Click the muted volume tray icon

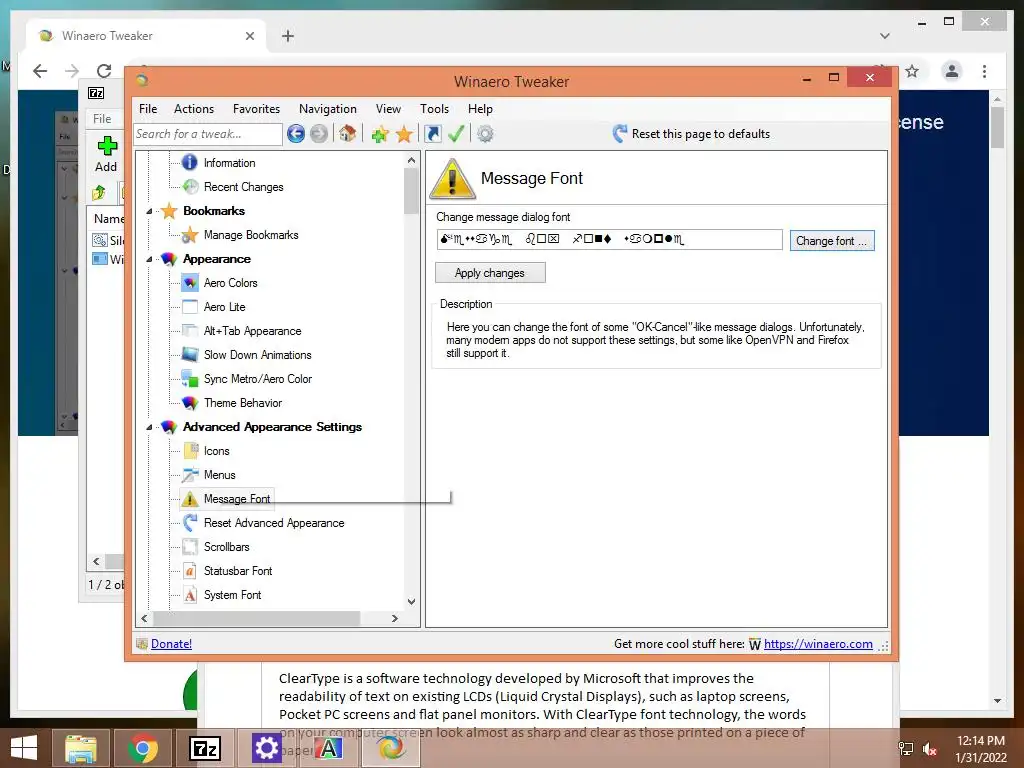pos(930,749)
